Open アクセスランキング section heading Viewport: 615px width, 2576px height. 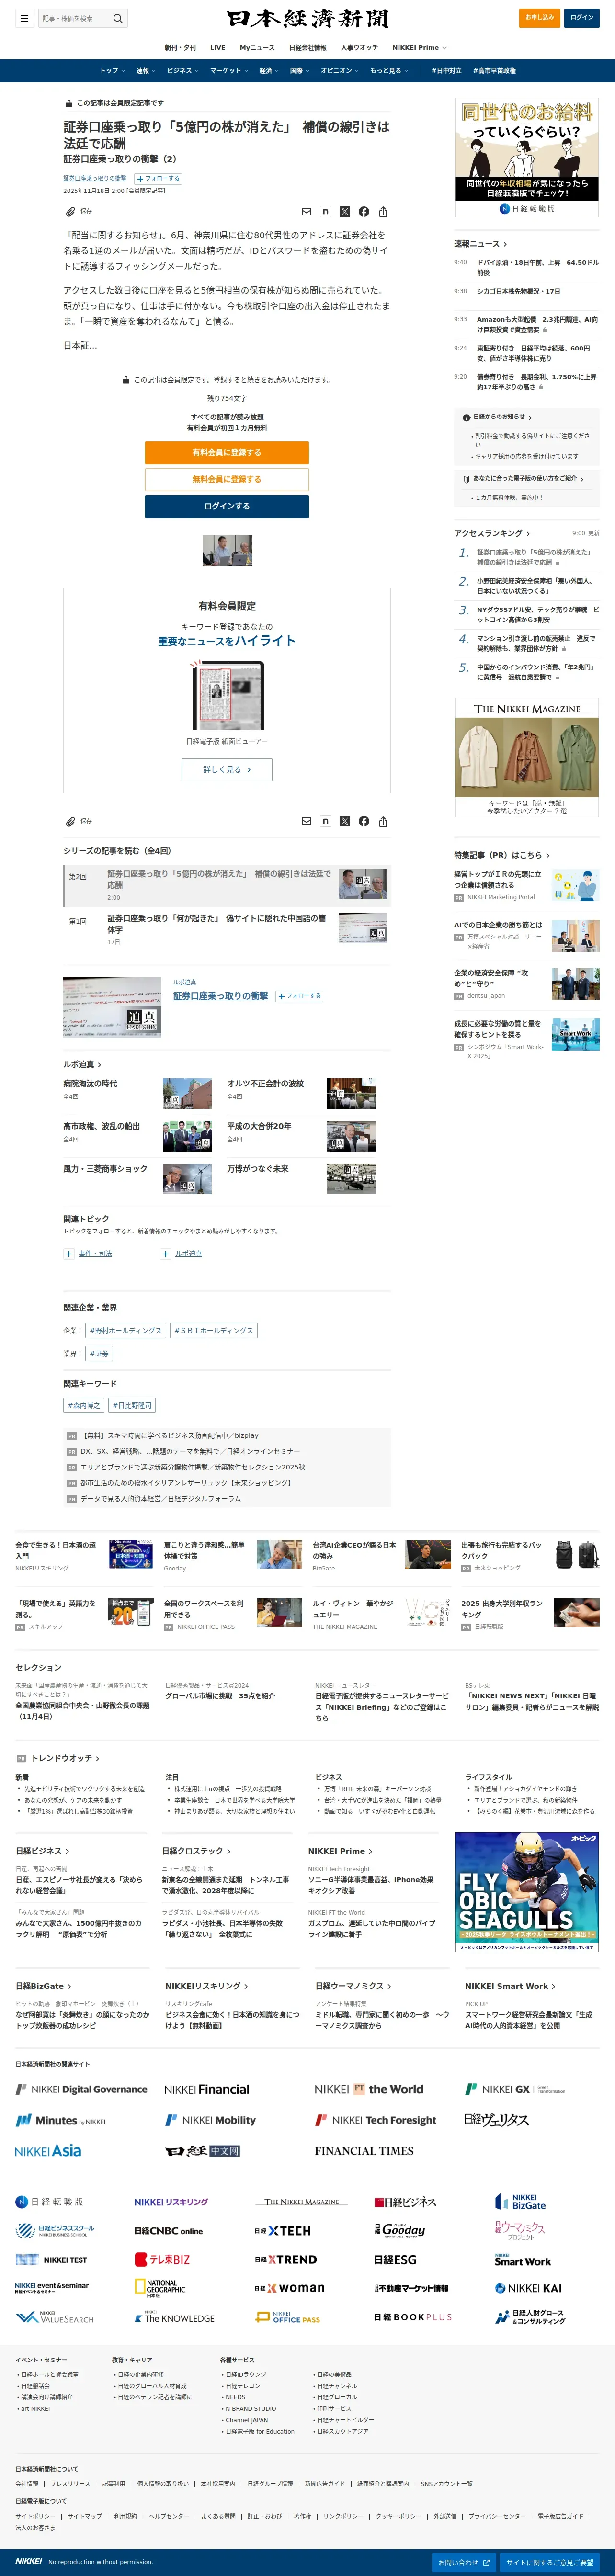492,533
